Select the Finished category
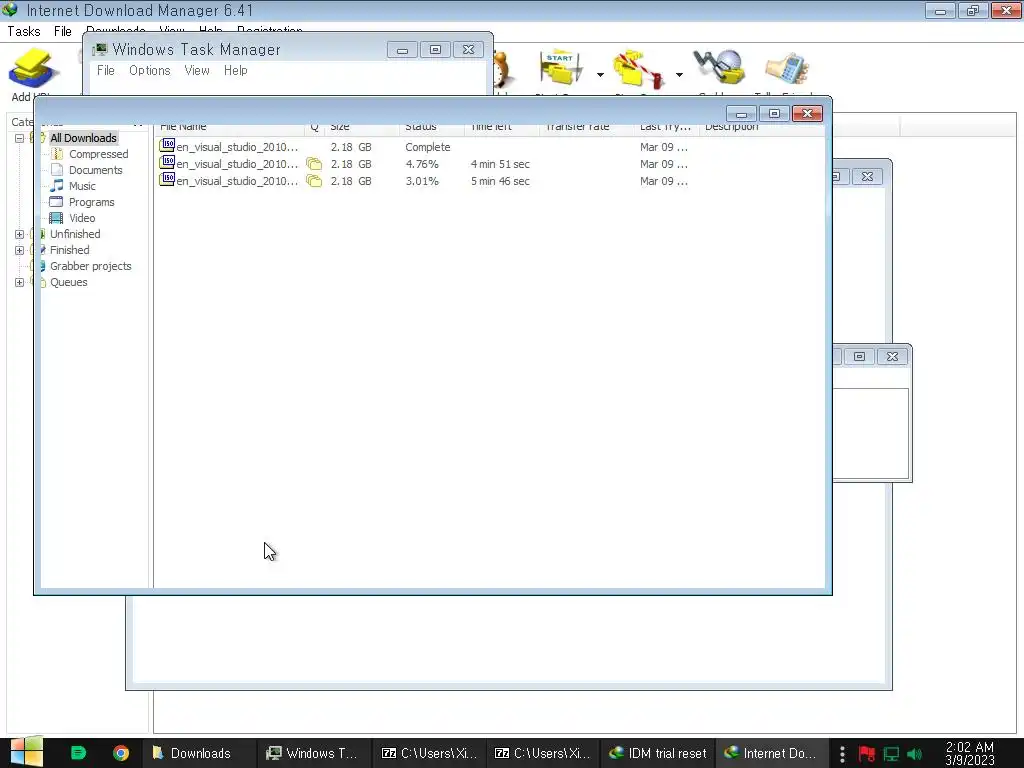Image resolution: width=1024 pixels, height=768 pixels. [70, 250]
